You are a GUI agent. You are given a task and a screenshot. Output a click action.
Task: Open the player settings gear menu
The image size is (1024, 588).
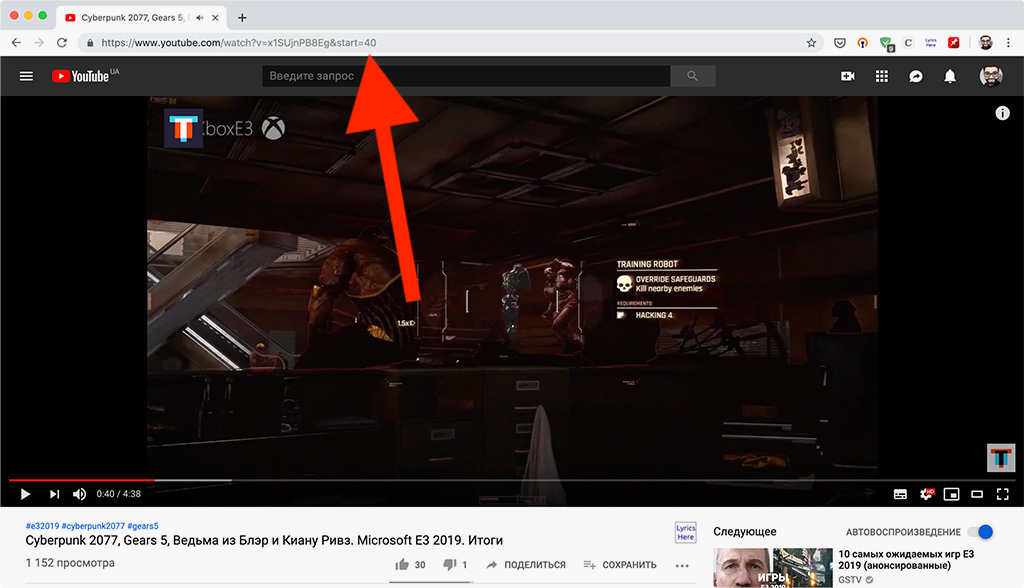pyautogui.click(x=927, y=494)
